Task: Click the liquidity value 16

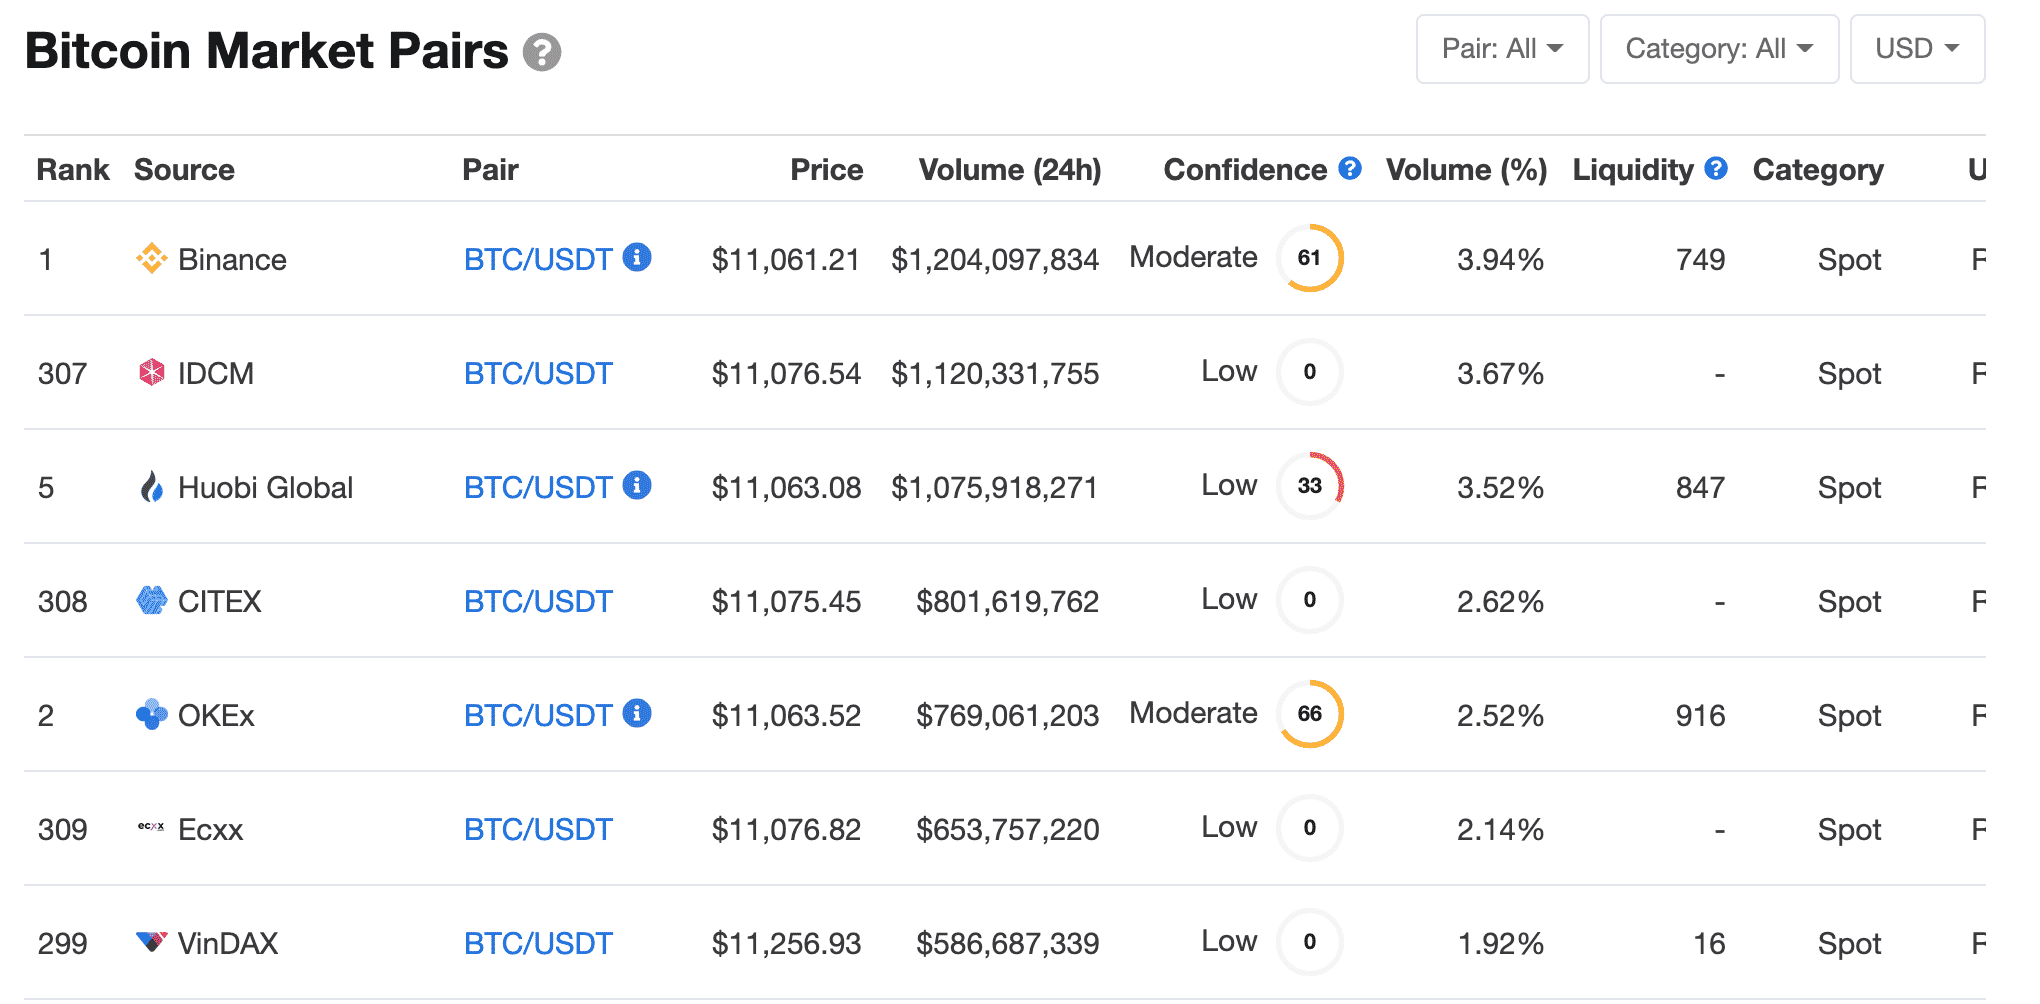Action: (1709, 944)
